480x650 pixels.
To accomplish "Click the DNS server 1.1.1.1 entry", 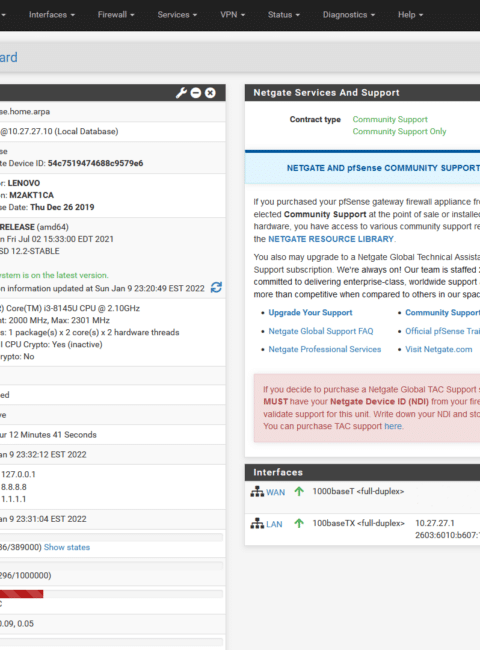I will [x=14, y=499].
